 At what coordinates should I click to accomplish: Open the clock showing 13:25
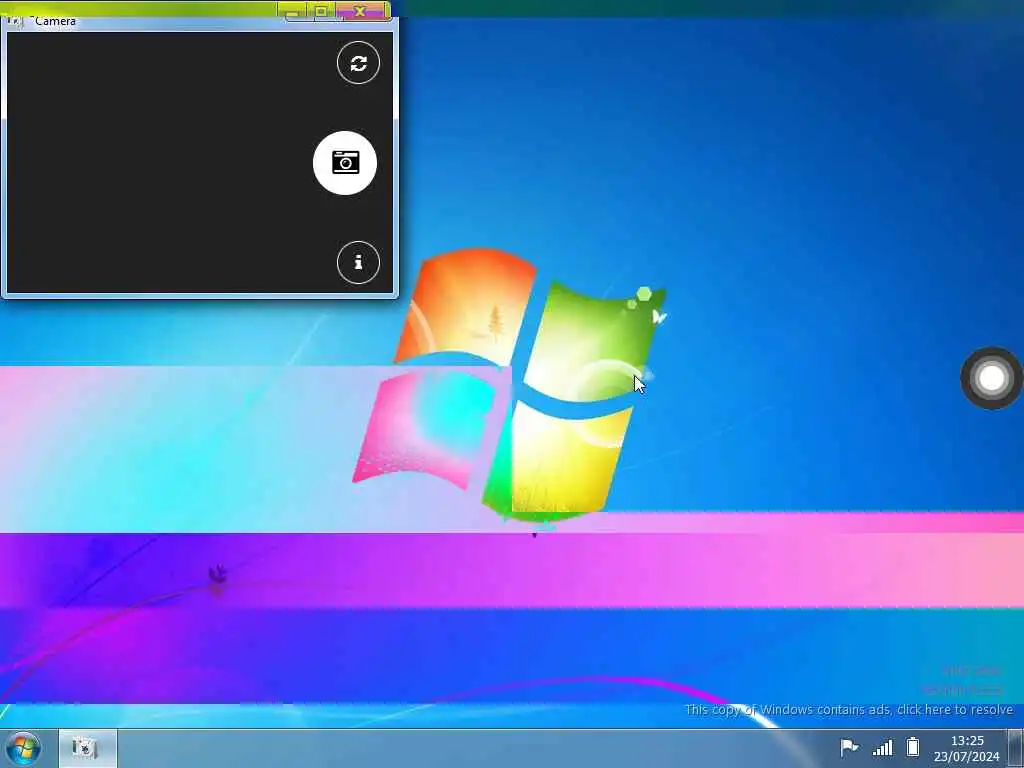pyautogui.click(x=967, y=741)
